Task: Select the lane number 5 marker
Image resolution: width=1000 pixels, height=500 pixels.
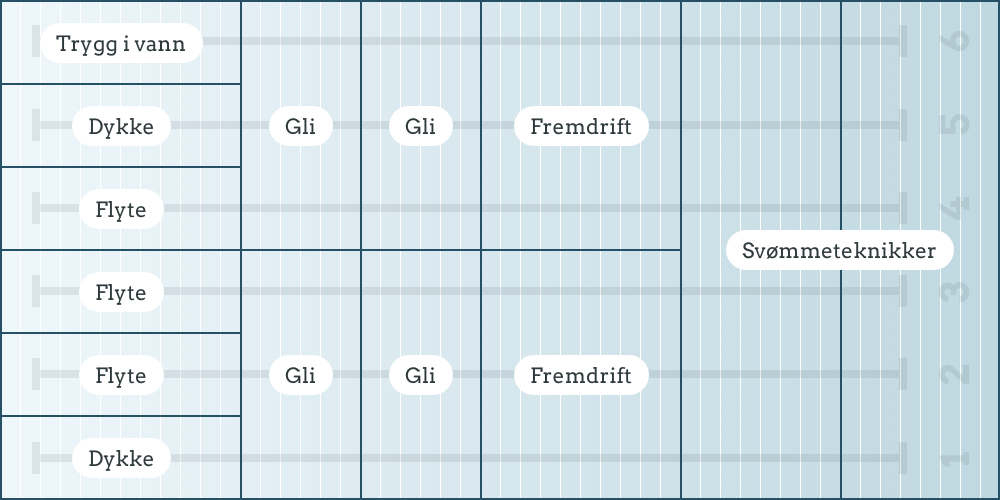Action: coord(955,124)
